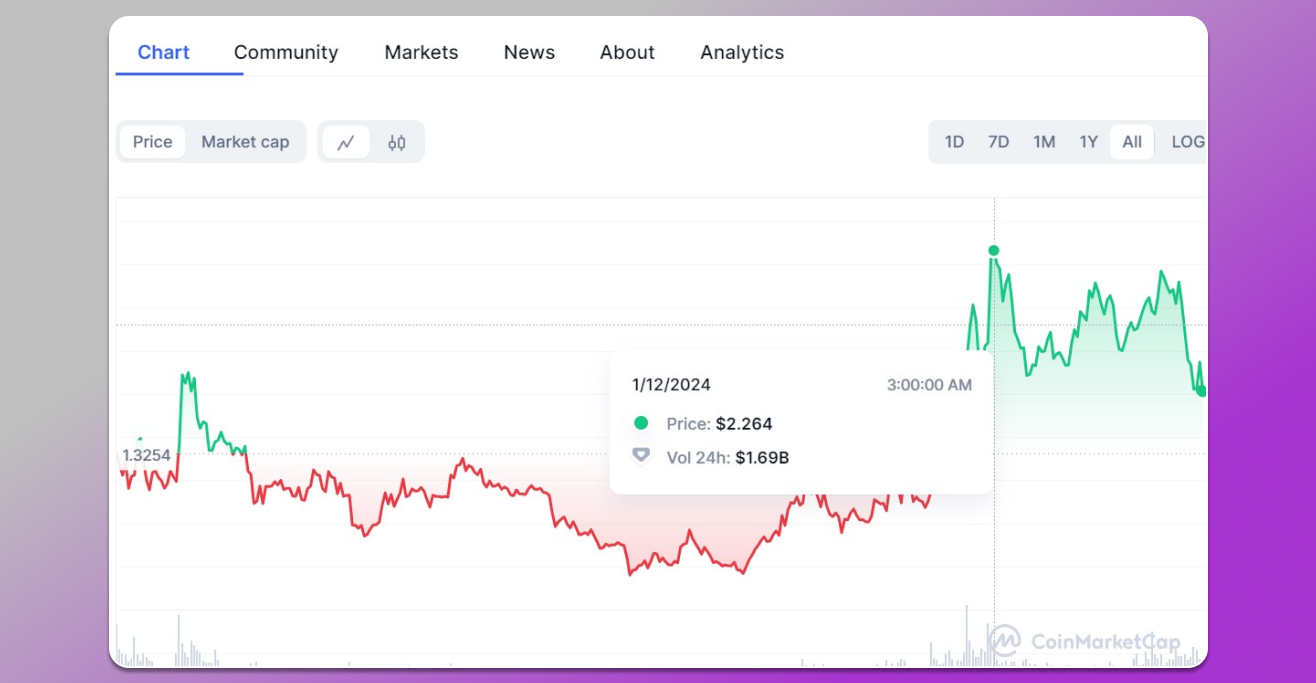Toggle the LOG scale option

point(1188,141)
